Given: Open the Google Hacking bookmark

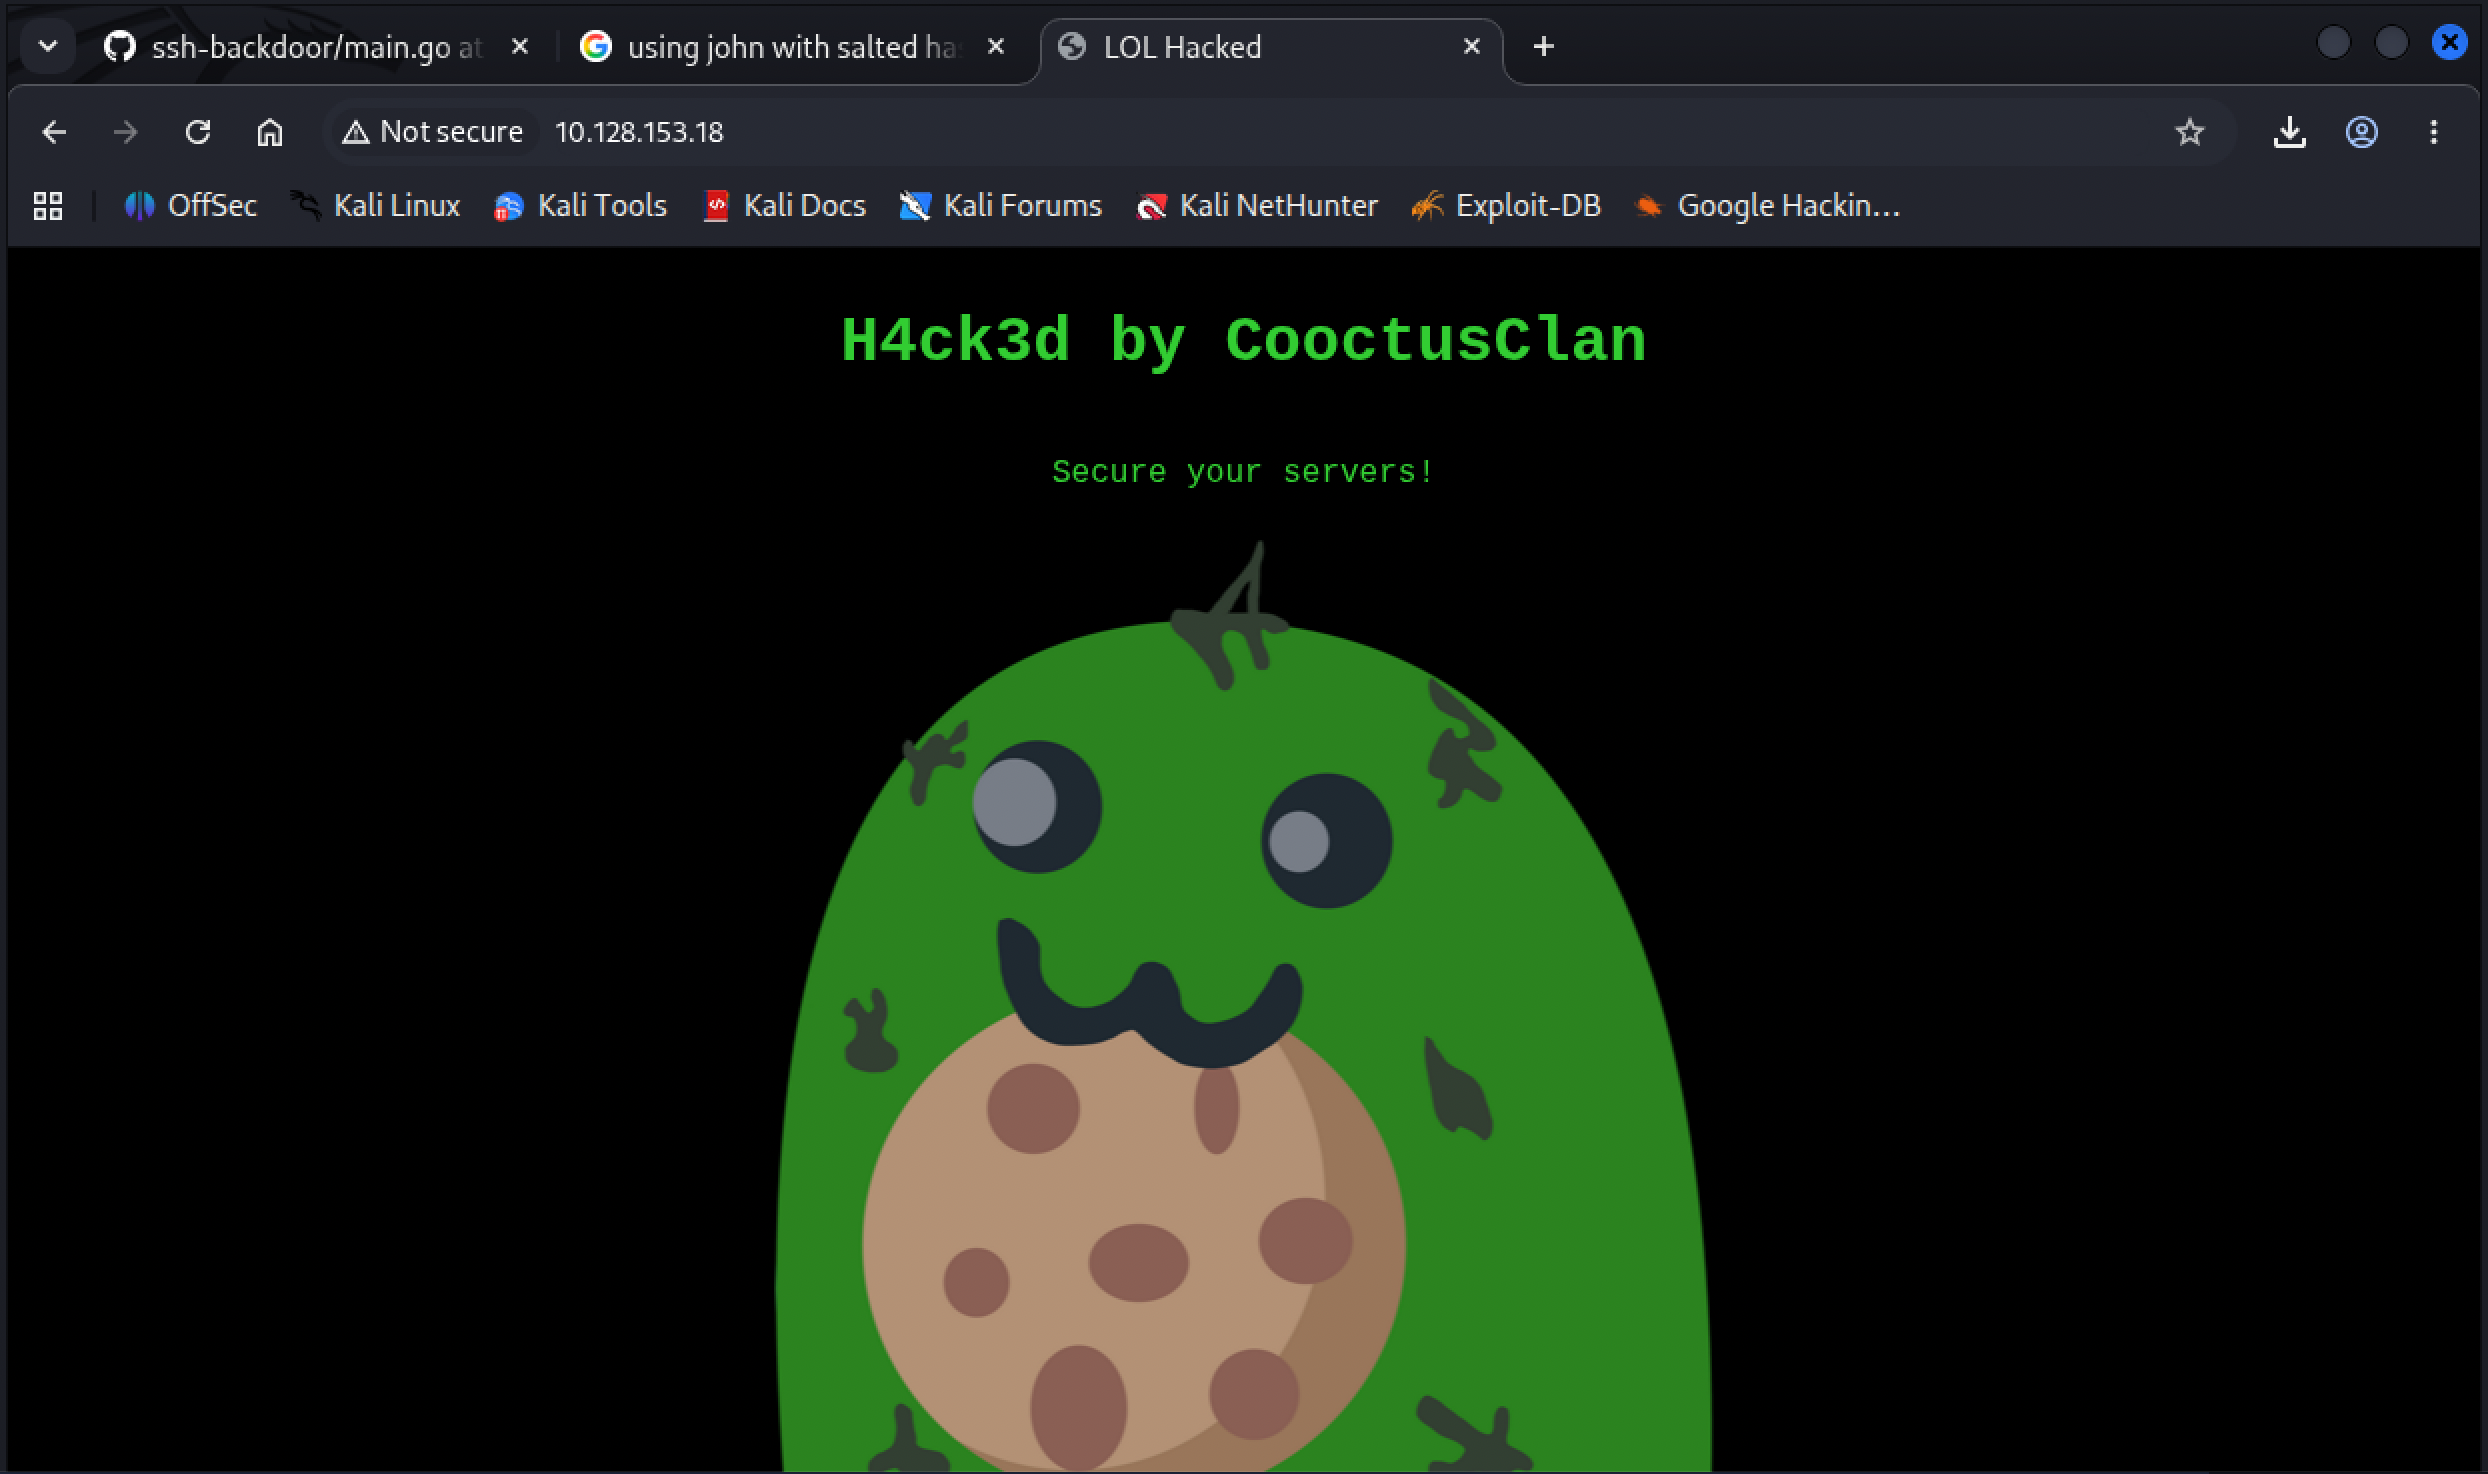Looking at the screenshot, I should [1767, 206].
